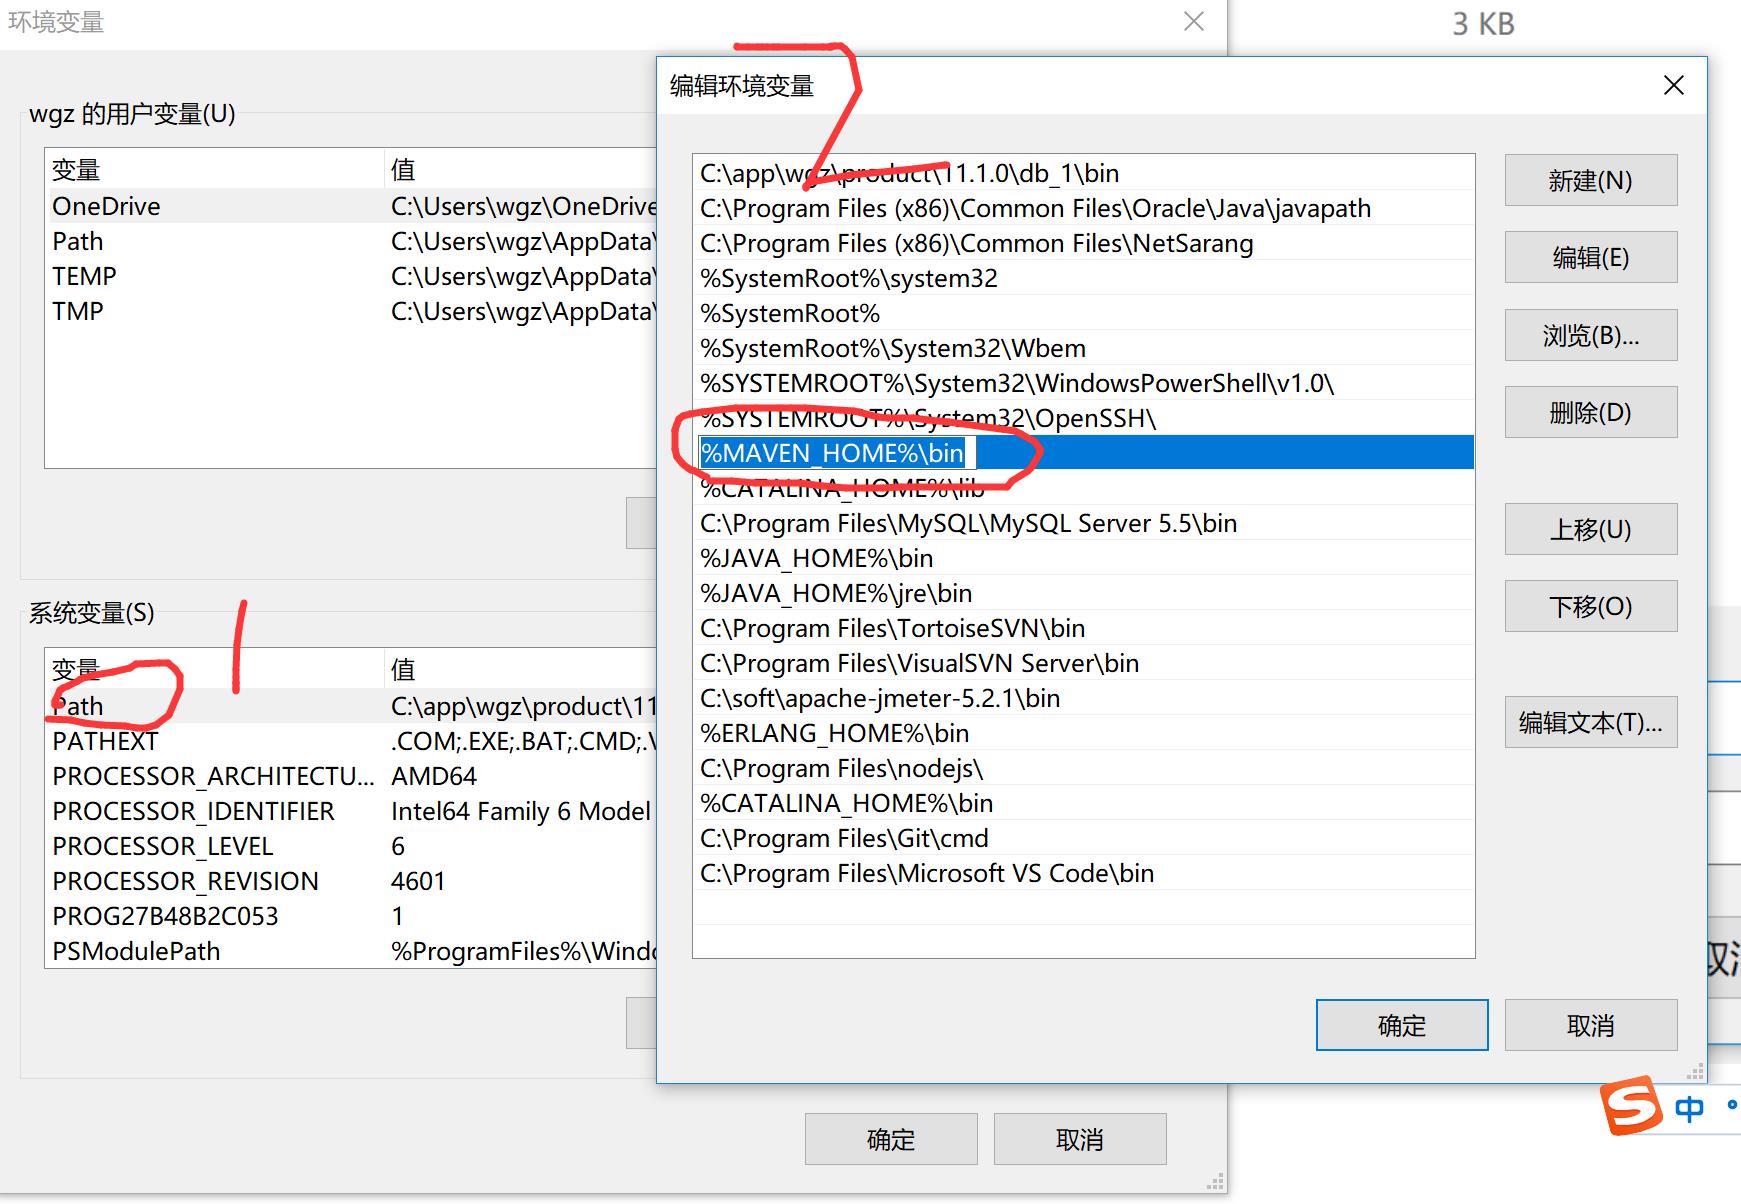The image size is (1741, 1204).
Task: Select %CATALINA_HOME%\lib entry
Action: pyautogui.click(x=1083, y=488)
